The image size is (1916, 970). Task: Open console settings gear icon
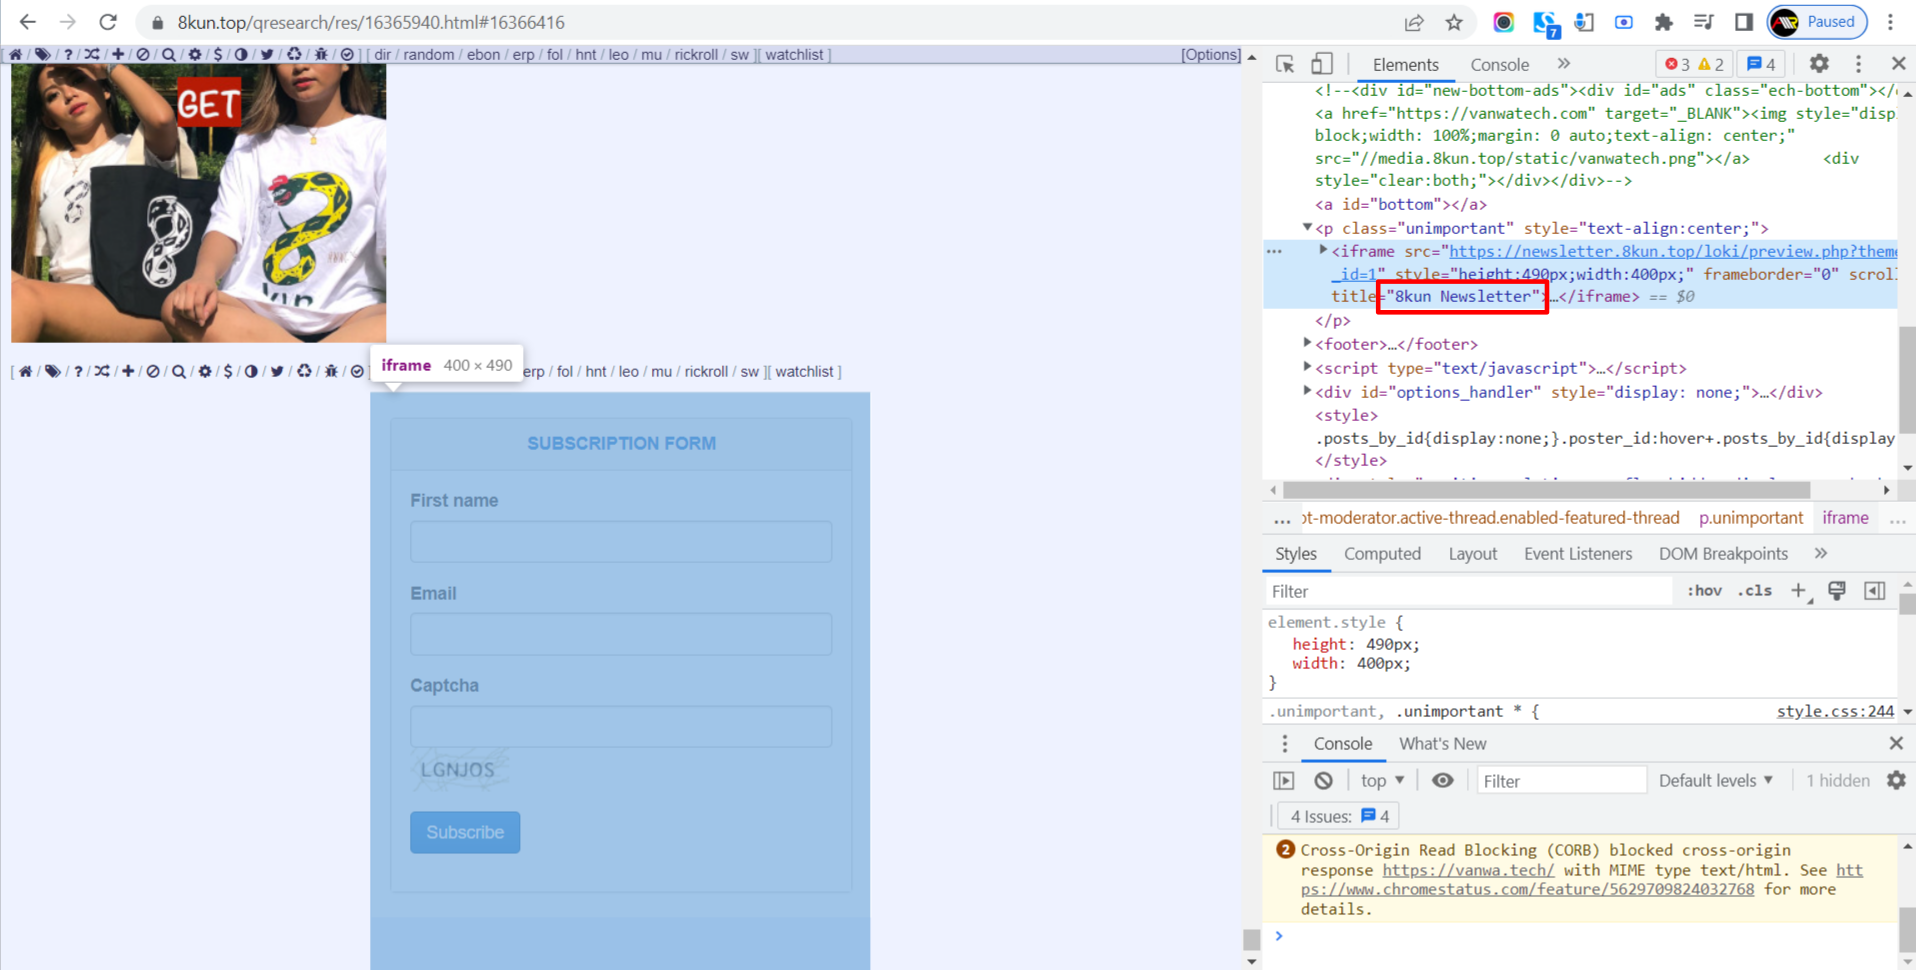point(1896,781)
